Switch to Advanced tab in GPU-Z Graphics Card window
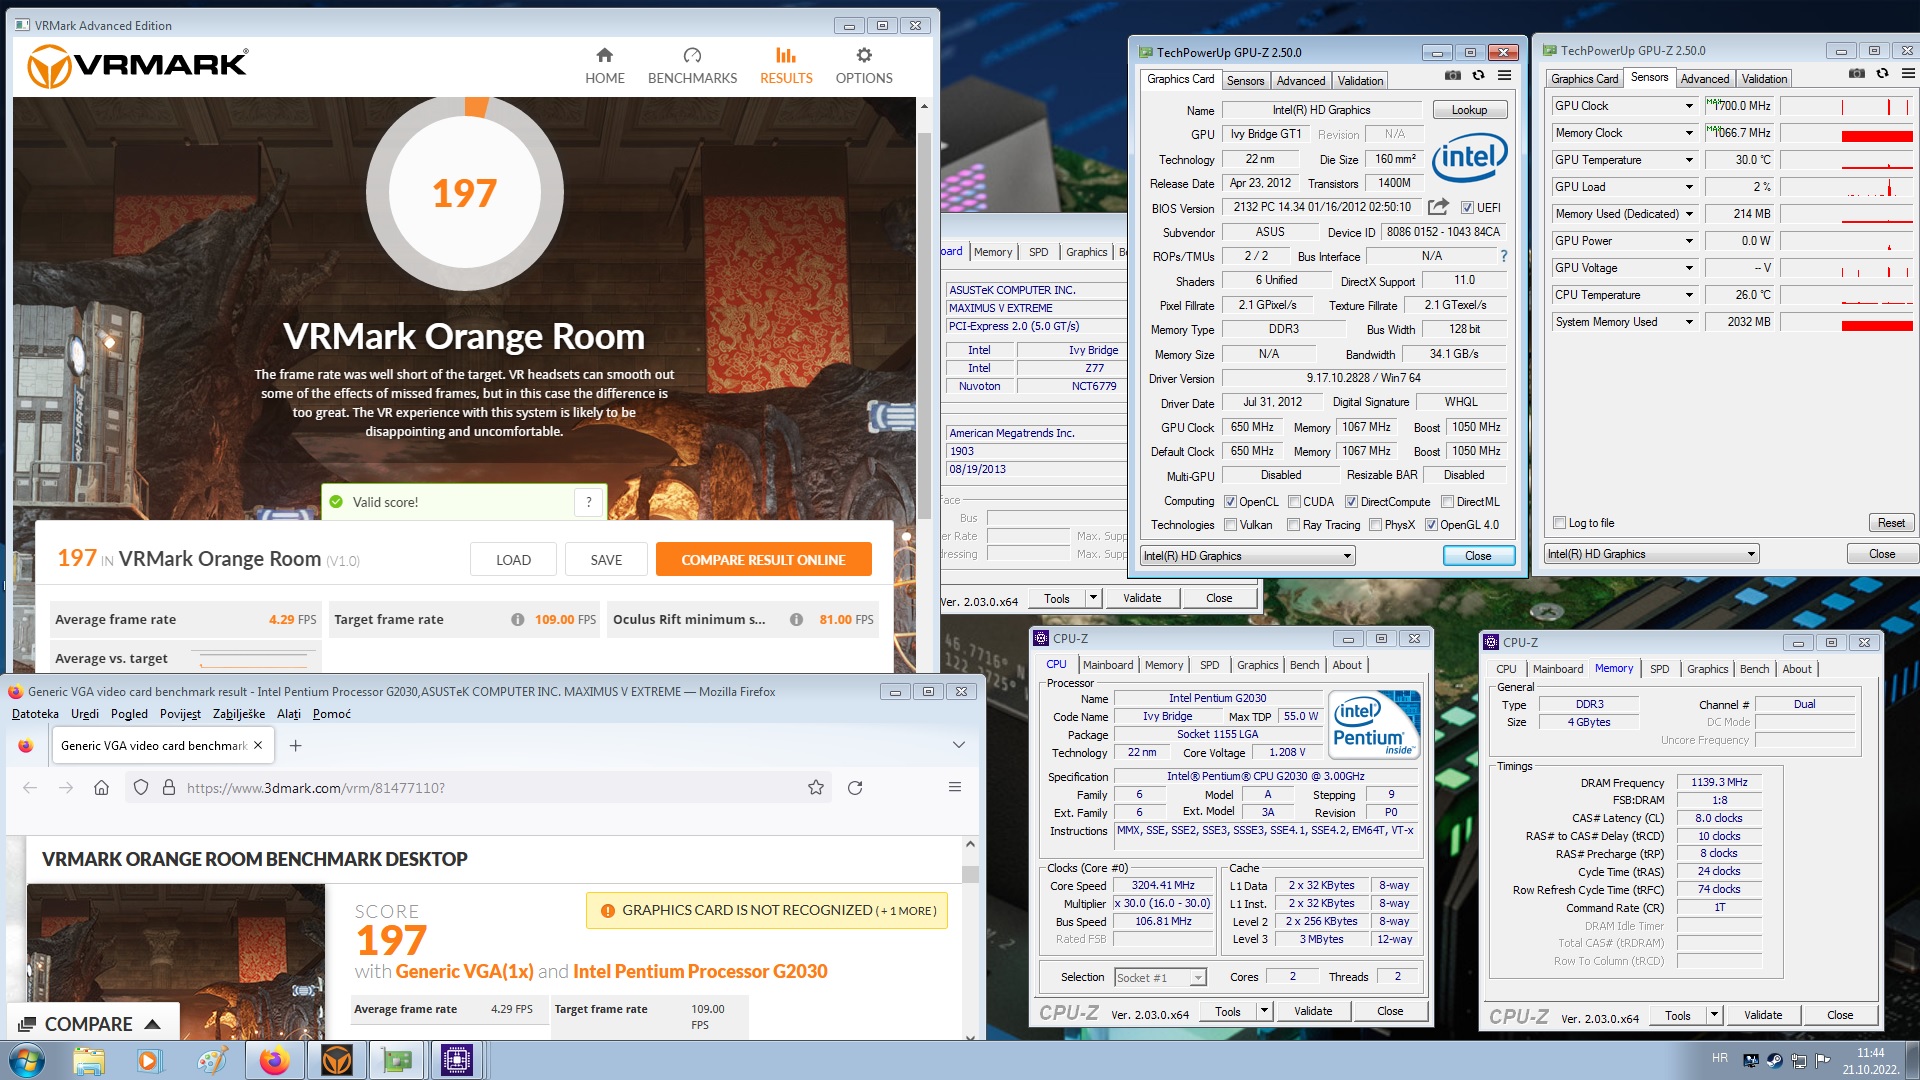 [1301, 81]
